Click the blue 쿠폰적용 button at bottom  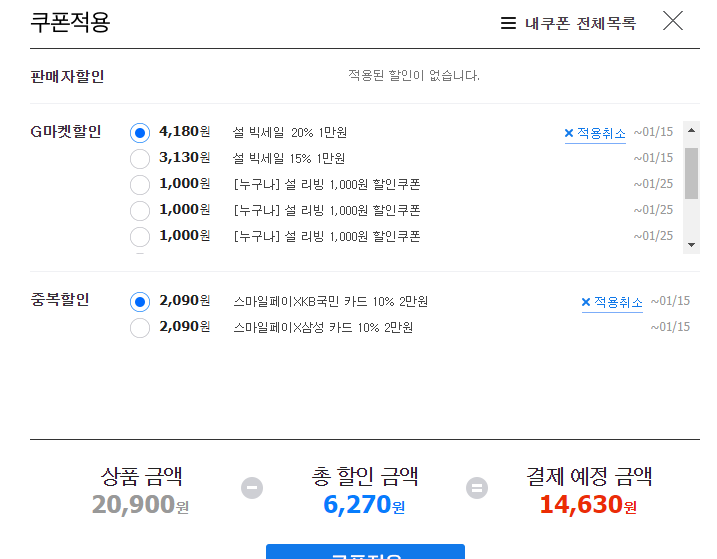coord(365,552)
